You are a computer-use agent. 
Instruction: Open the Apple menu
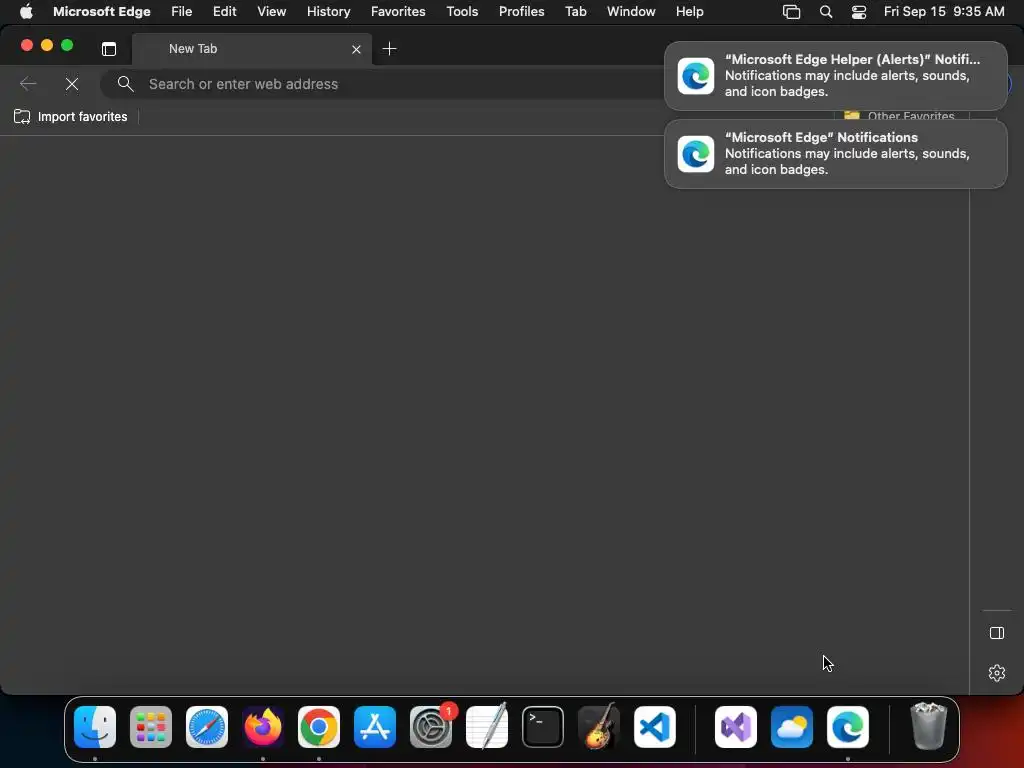tap(26, 12)
